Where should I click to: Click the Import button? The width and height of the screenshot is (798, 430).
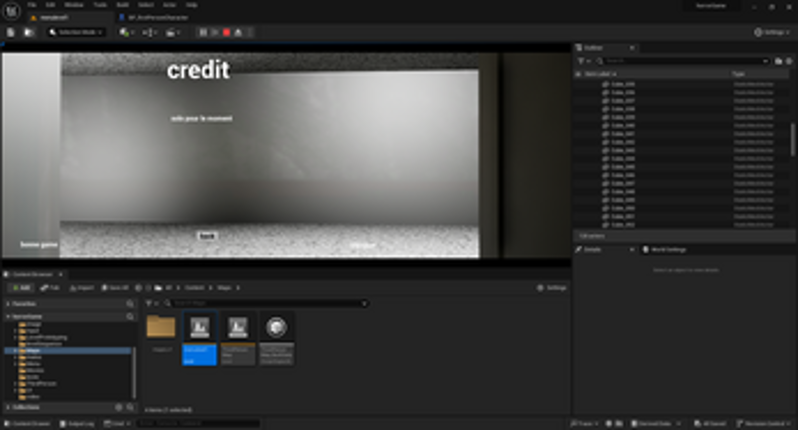click(x=82, y=288)
